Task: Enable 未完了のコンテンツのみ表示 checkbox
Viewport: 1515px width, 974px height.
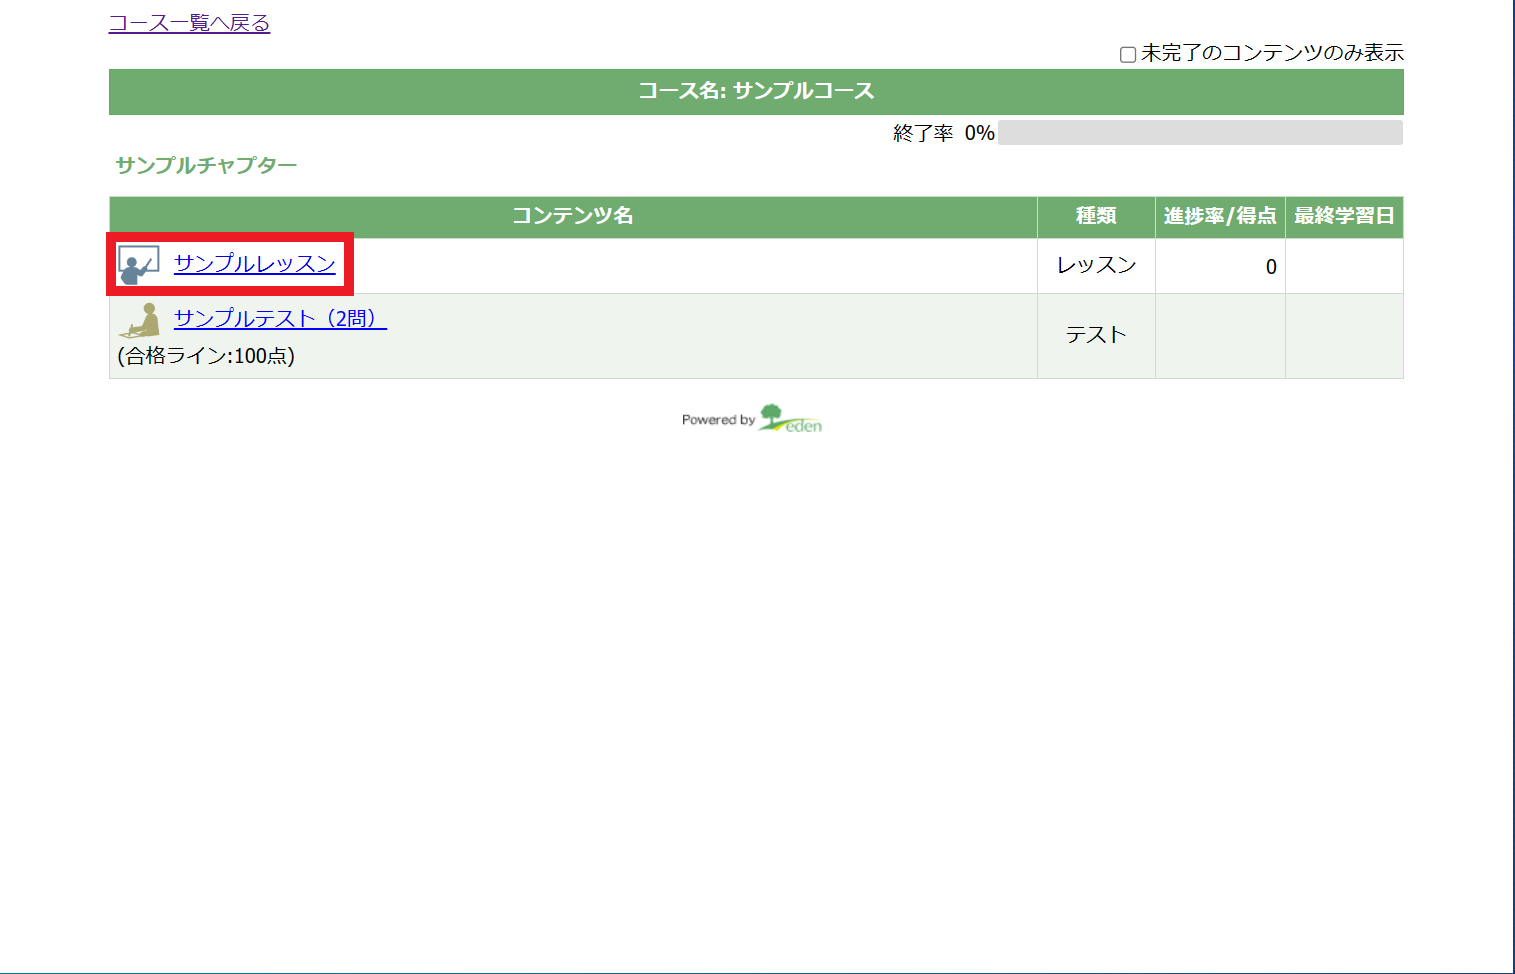Action: [1128, 55]
